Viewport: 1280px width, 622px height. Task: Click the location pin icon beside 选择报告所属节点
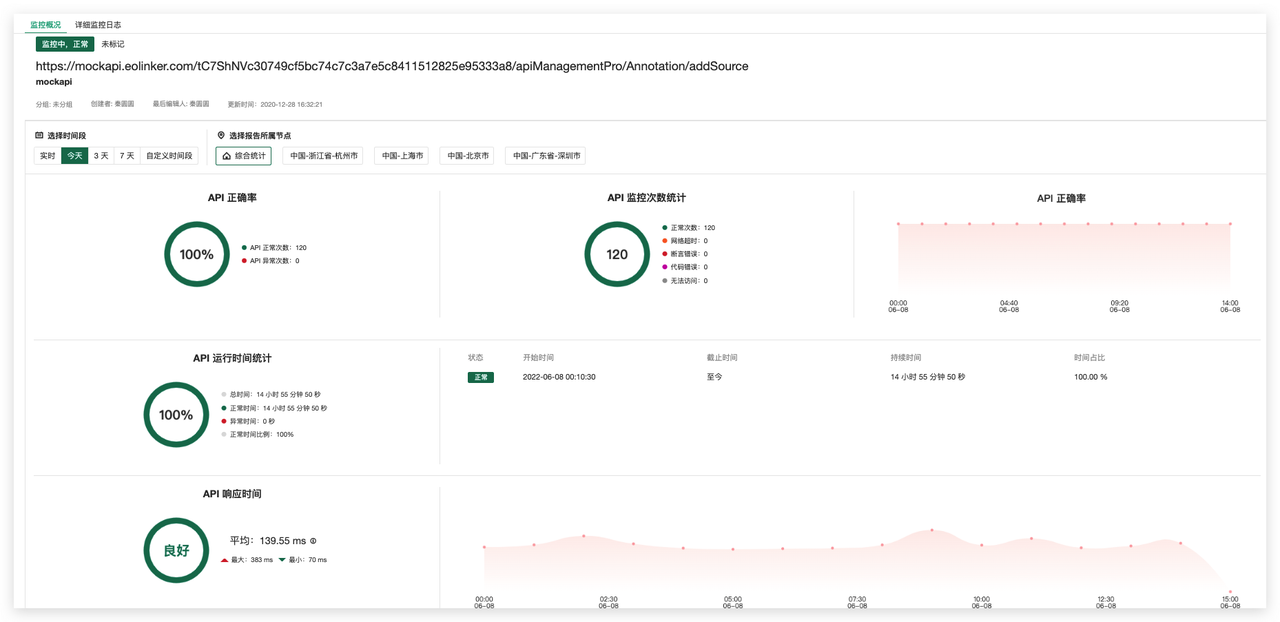coord(221,135)
